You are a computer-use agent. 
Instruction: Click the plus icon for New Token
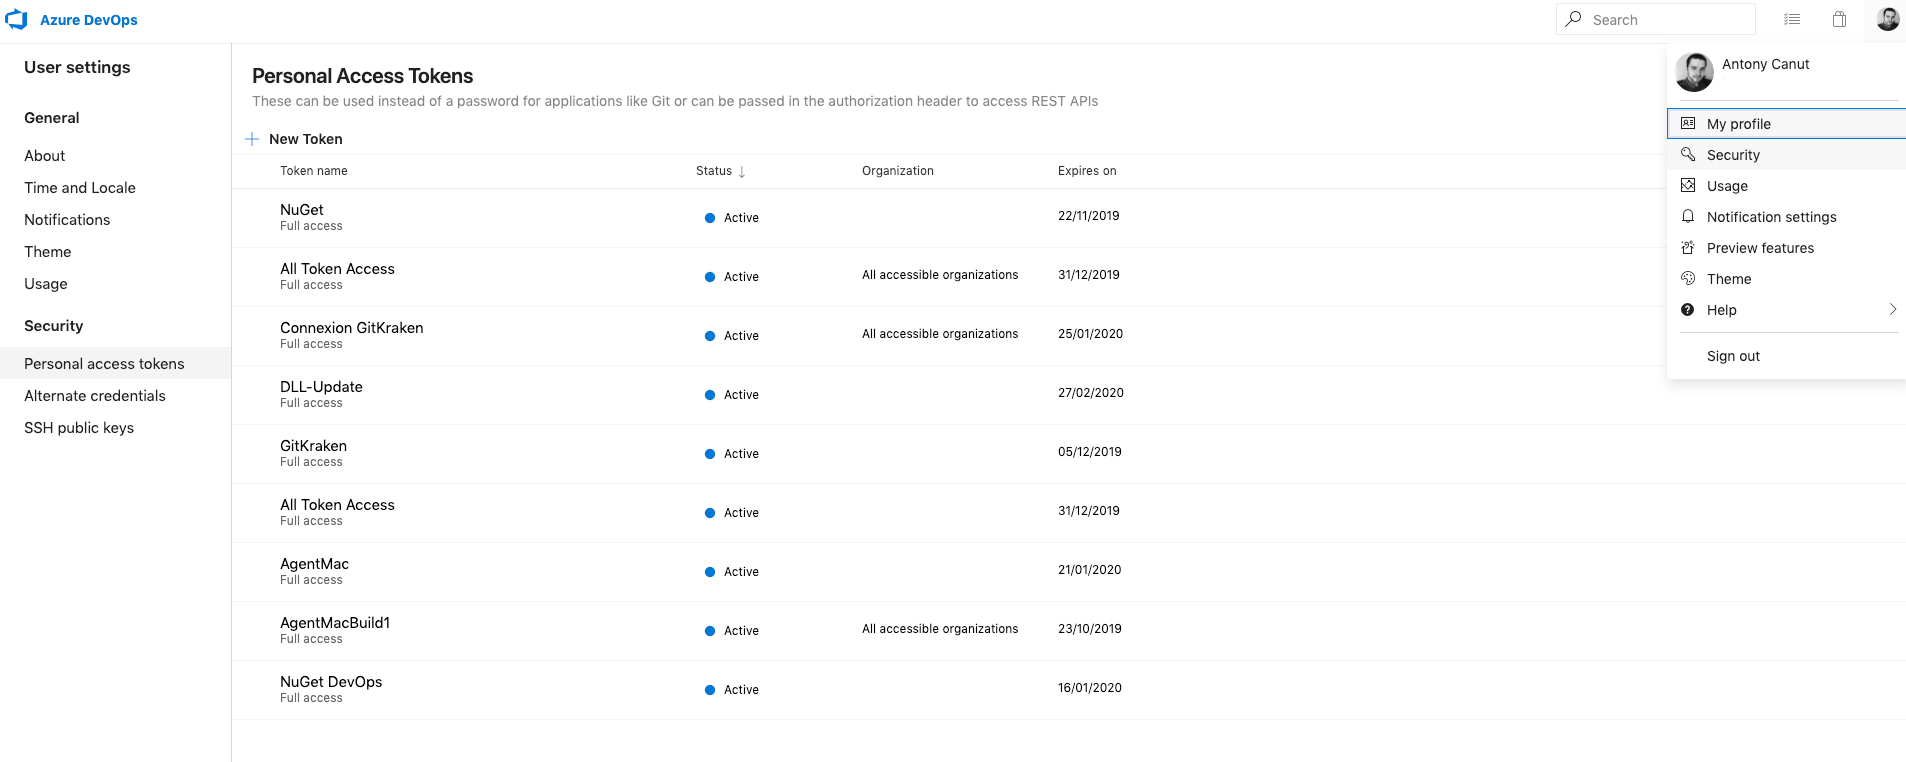(x=252, y=139)
